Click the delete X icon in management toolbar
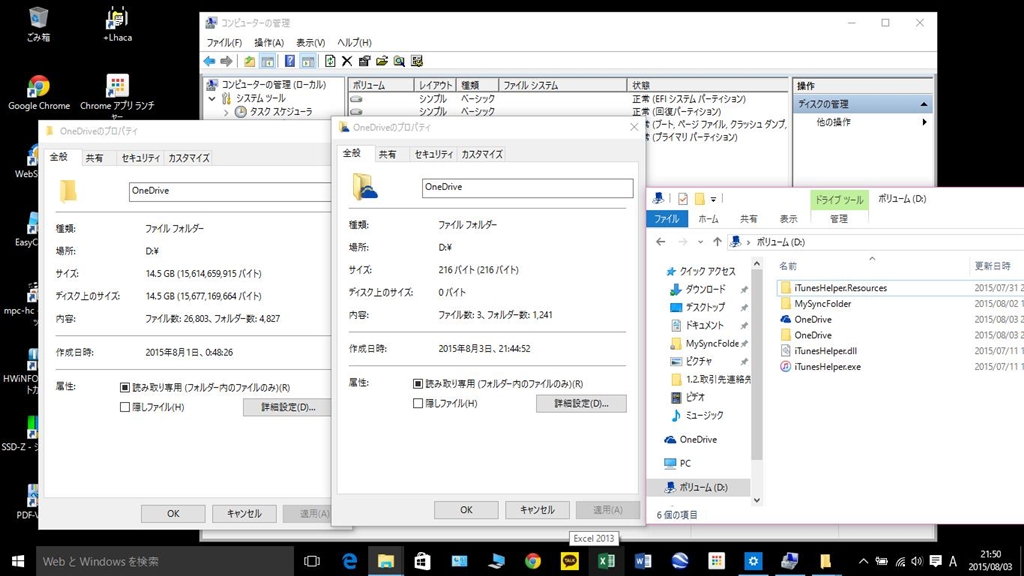This screenshot has width=1024, height=576. click(347, 61)
